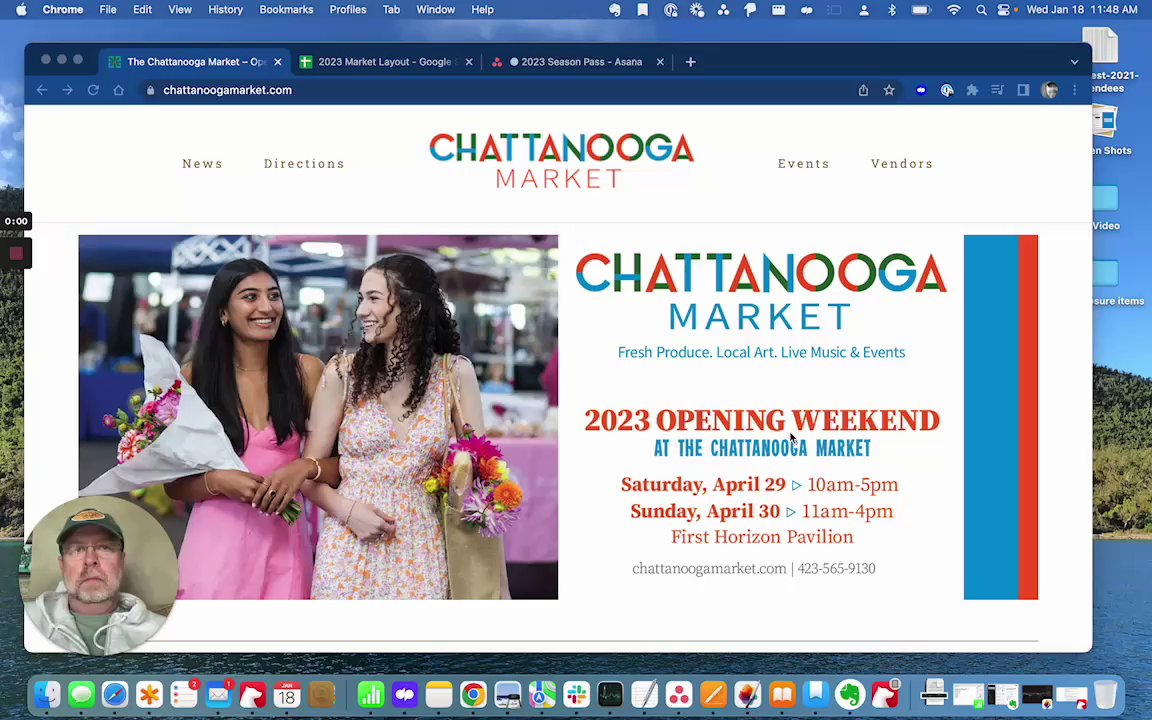Open the File menu

[x=108, y=10]
